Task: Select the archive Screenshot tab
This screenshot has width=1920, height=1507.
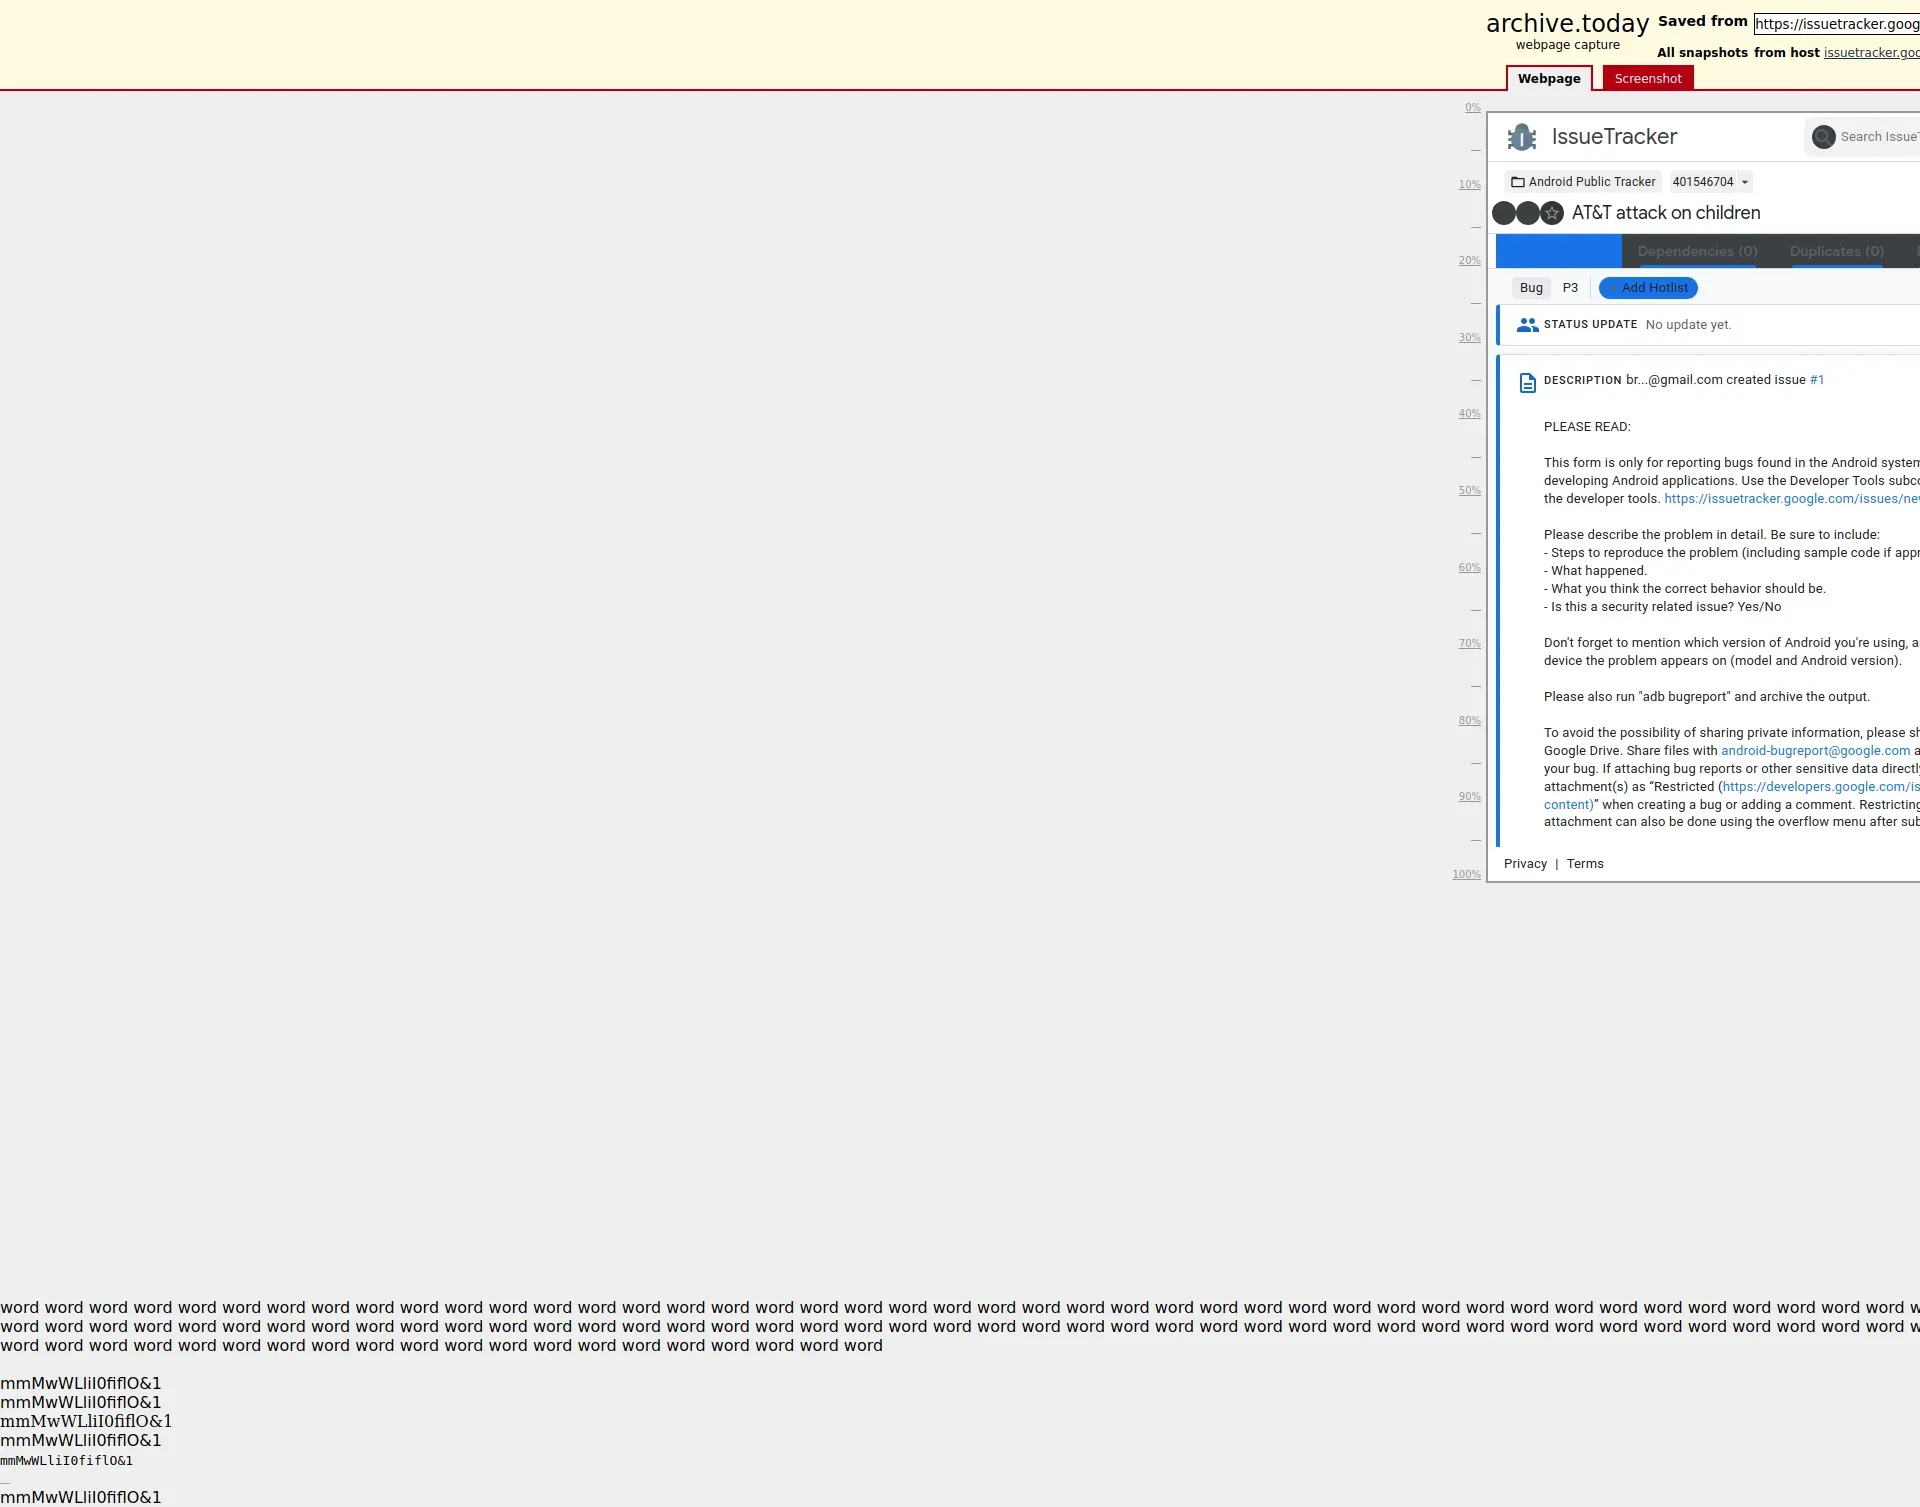Action: (1648, 79)
